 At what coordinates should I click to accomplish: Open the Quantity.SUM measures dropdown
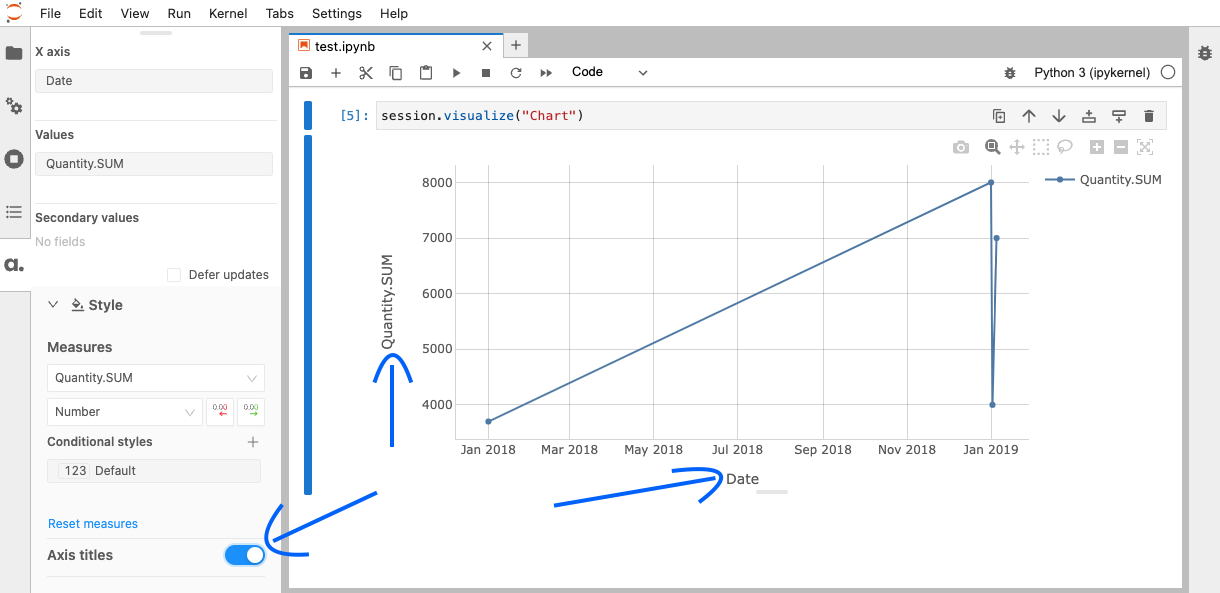tap(155, 378)
